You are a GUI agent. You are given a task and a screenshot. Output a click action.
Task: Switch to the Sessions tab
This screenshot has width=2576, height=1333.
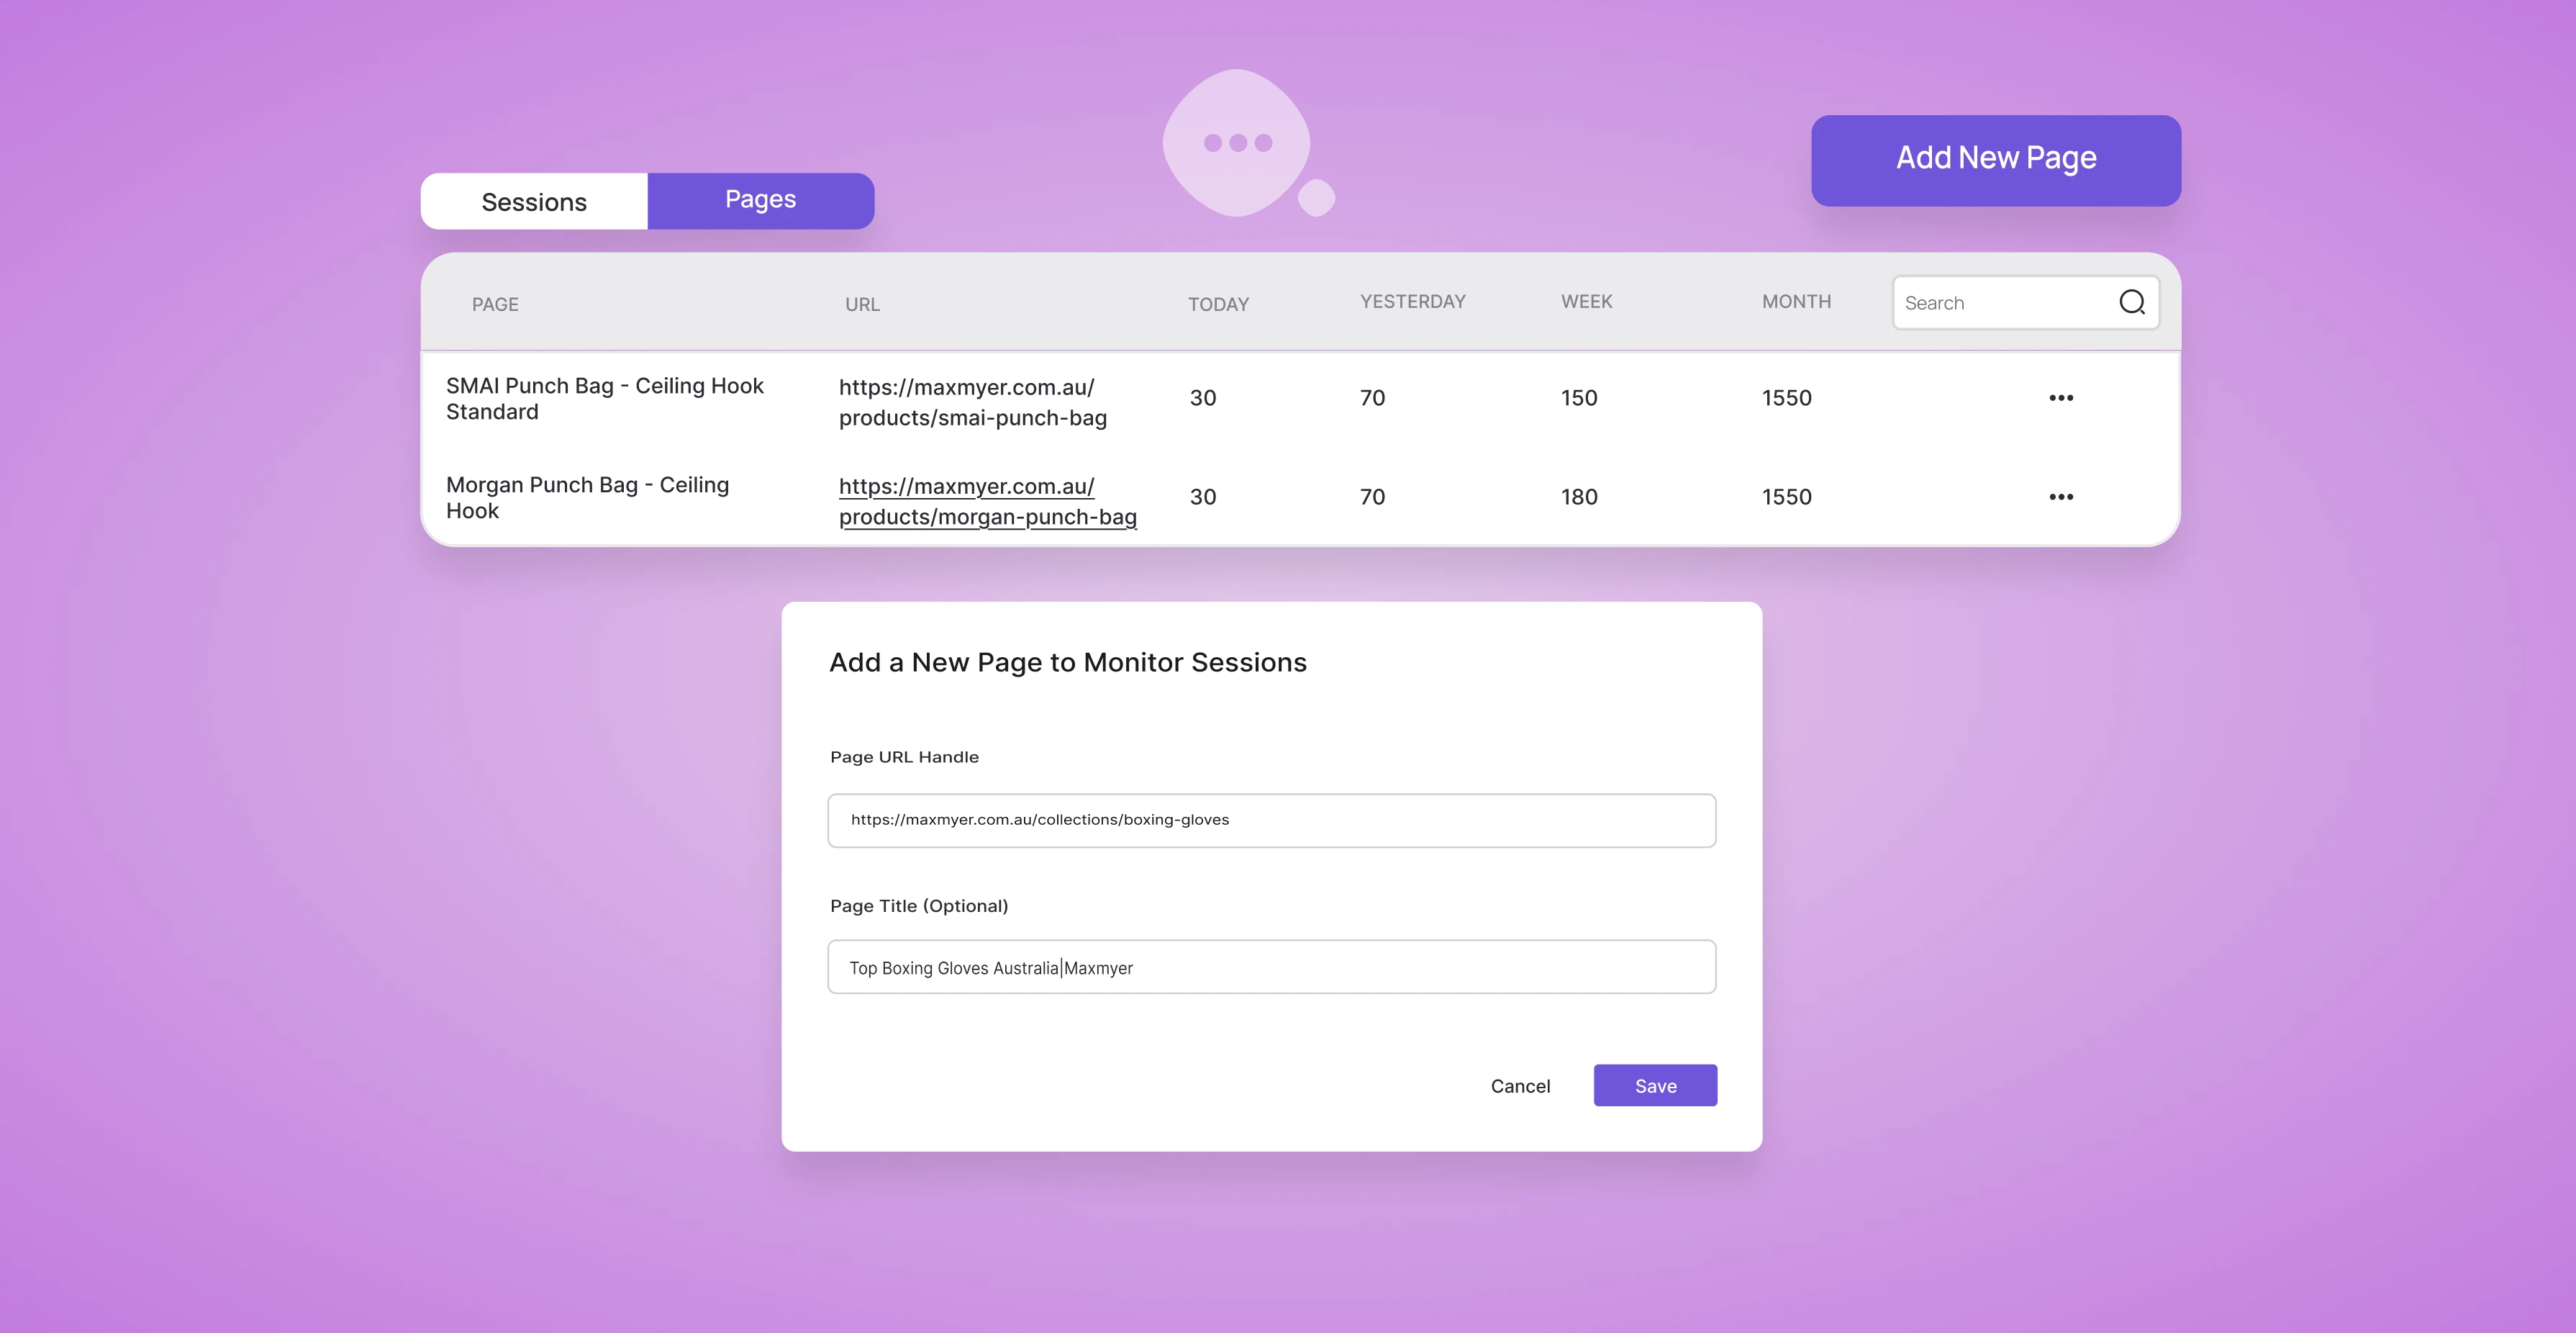point(534,201)
